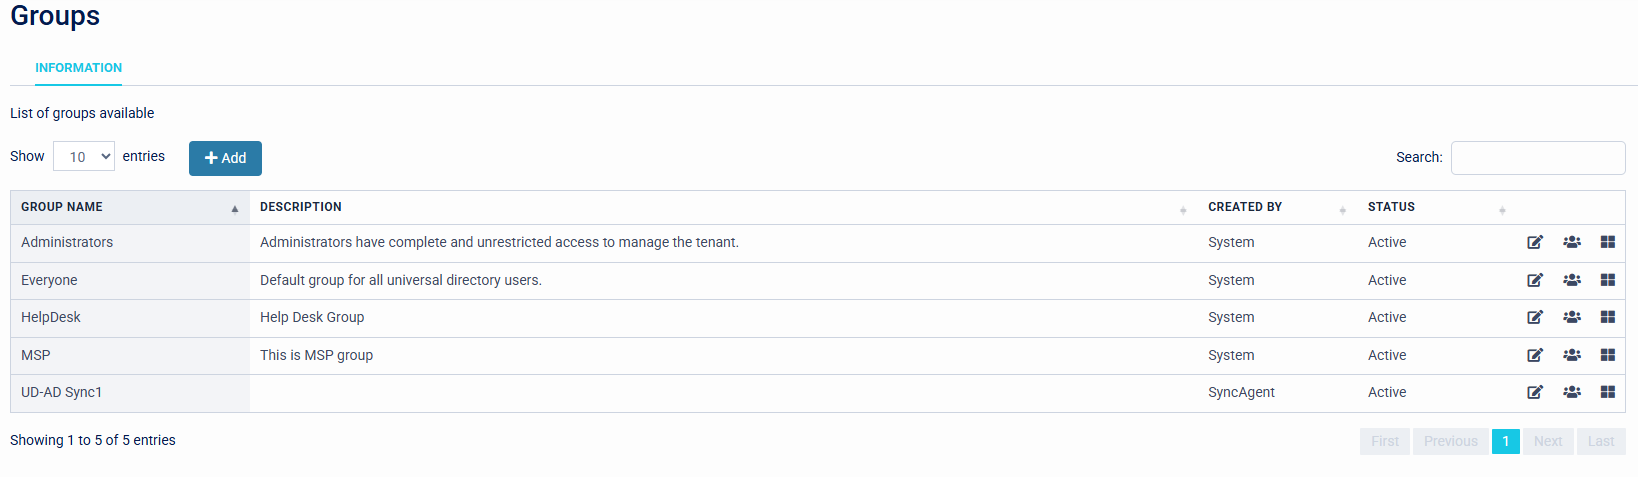The width and height of the screenshot is (1638, 477).
Task: Open members icon for Everyone group
Action: 1572,280
